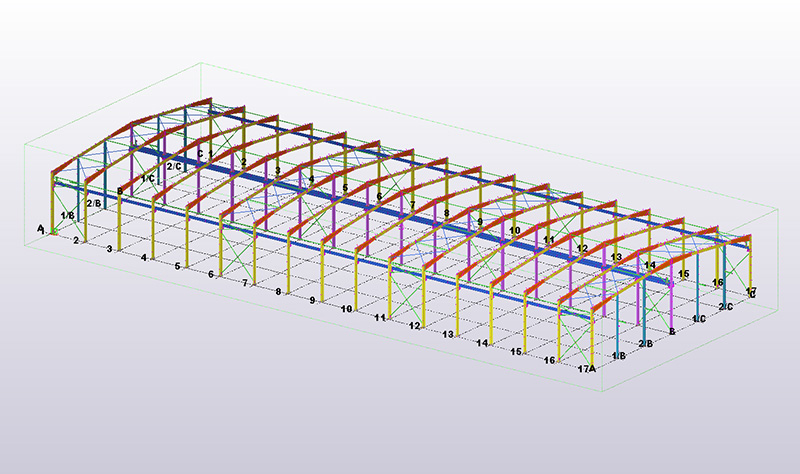Click far-side grid label 8 on axis C
The image size is (800, 474).
coord(446,213)
